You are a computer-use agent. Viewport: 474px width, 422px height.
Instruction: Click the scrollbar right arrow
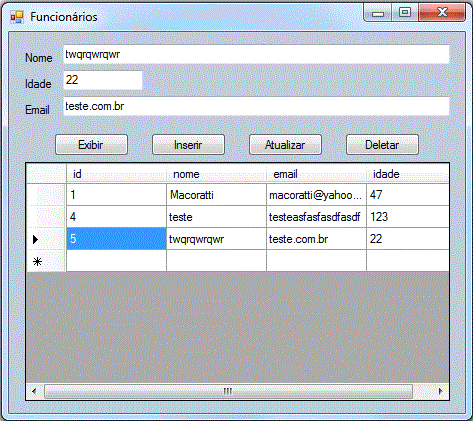tap(440, 391)
